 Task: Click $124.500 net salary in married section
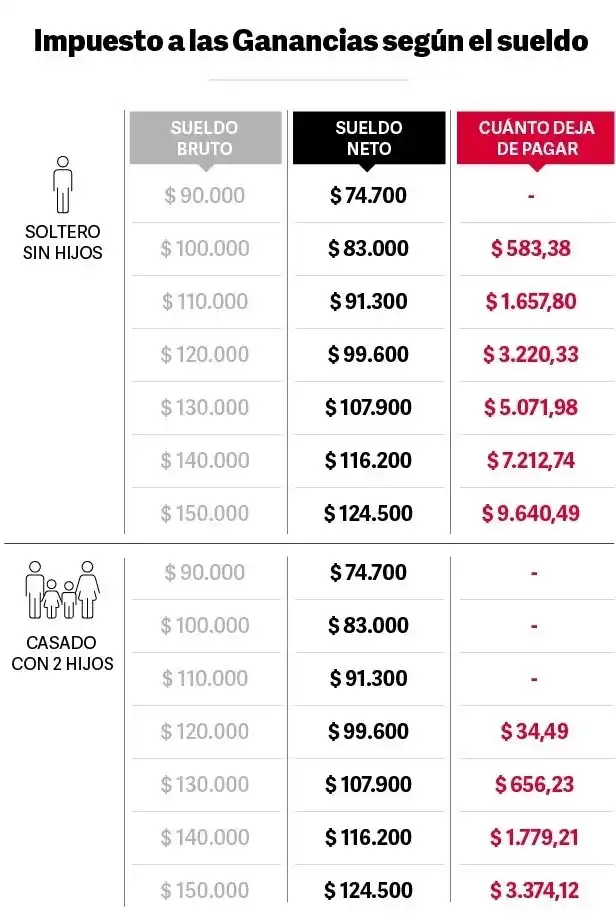pyautogui.click(x=368, y=890)
